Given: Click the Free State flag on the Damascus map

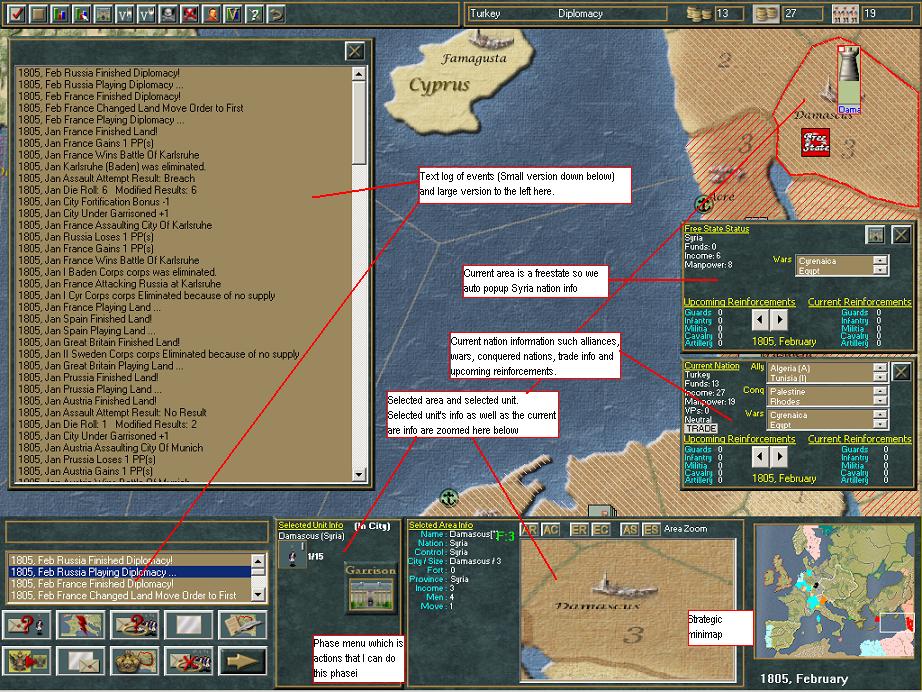Looking at the screenshot, I should 815,143.
